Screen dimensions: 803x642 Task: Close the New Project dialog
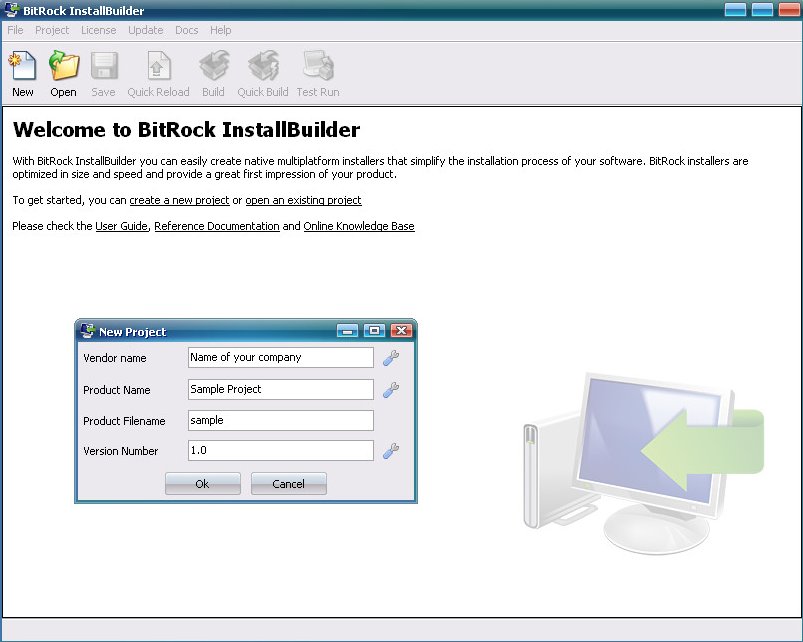[x=402, y=331]
